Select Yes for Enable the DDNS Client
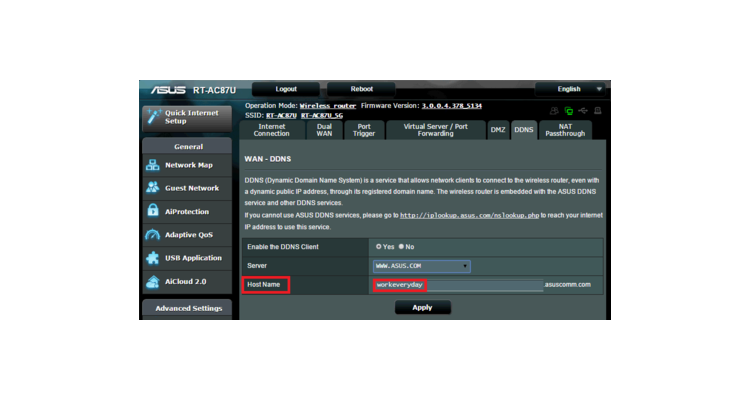This screenshot has width=750, height=400. (x=378, y=246)
